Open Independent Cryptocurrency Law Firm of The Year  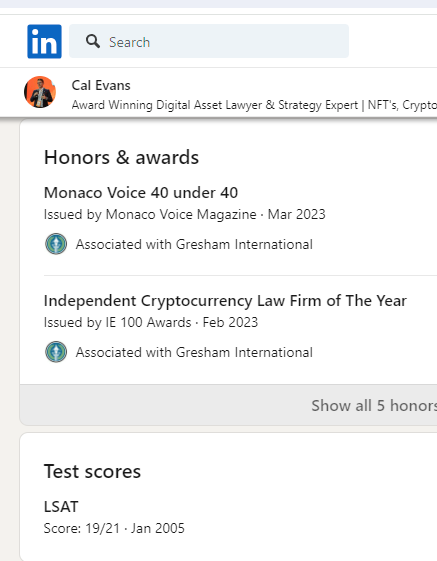tap(225, 301)
